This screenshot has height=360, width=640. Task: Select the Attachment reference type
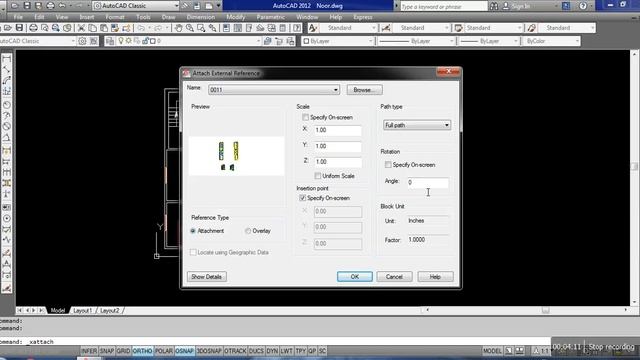[193, 231]
